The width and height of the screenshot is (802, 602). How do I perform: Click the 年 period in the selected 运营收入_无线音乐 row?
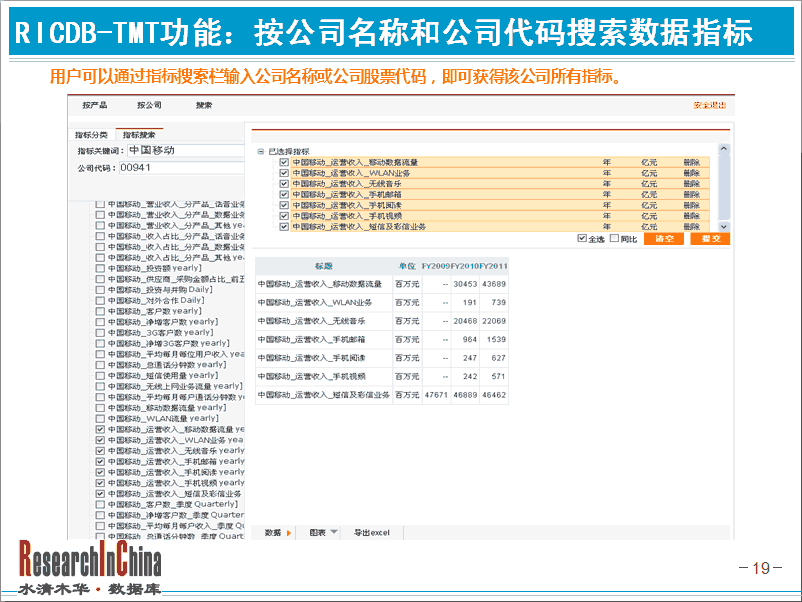coord(607,184)
